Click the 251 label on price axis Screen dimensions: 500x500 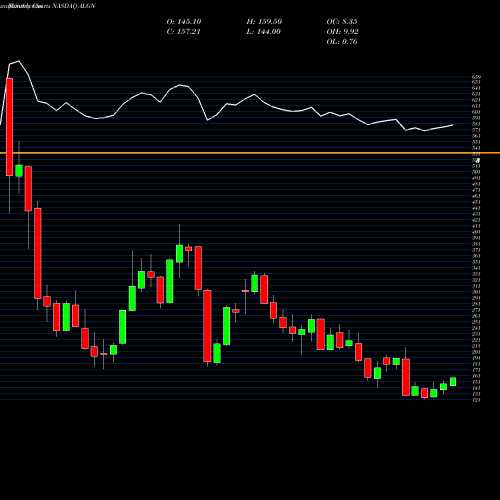point(476,322)
